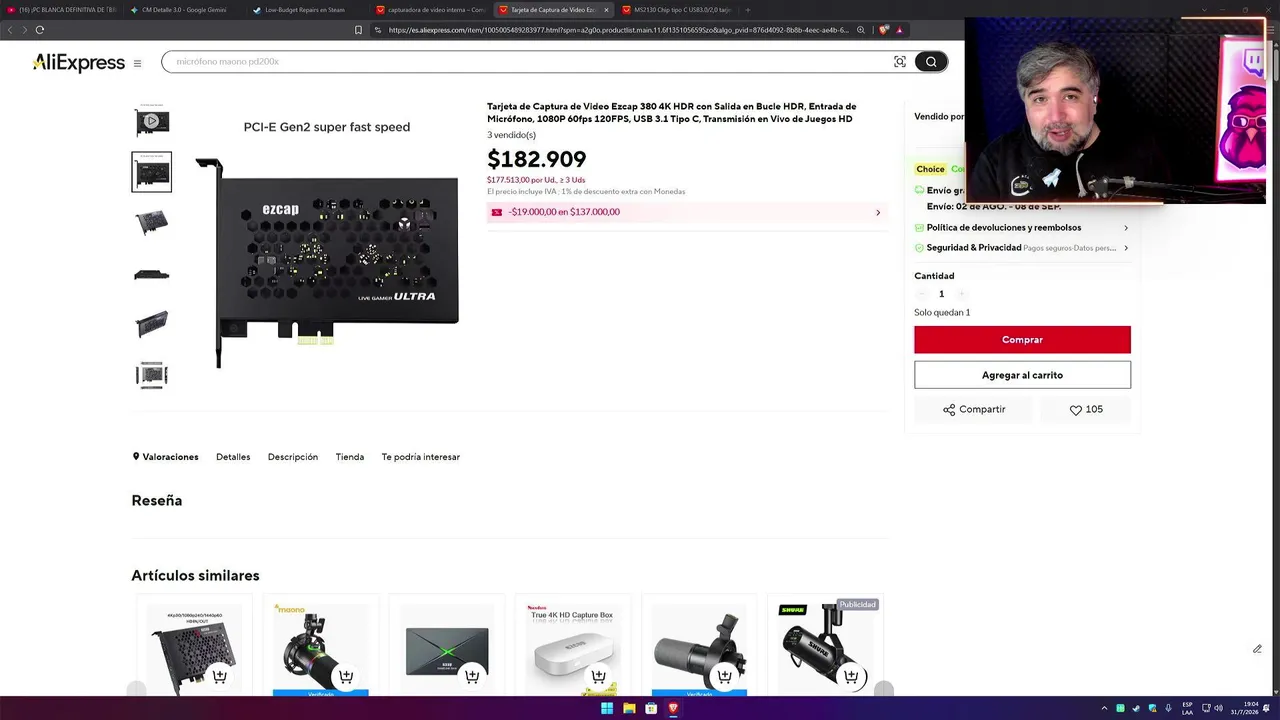The height and width of the screenshot is (720, 1280).
Task: Go back with the browser back arrow
Action: click(10, 30)
